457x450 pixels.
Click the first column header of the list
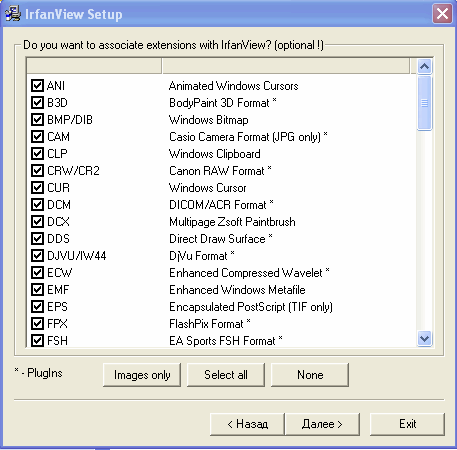tap(94, 66)
